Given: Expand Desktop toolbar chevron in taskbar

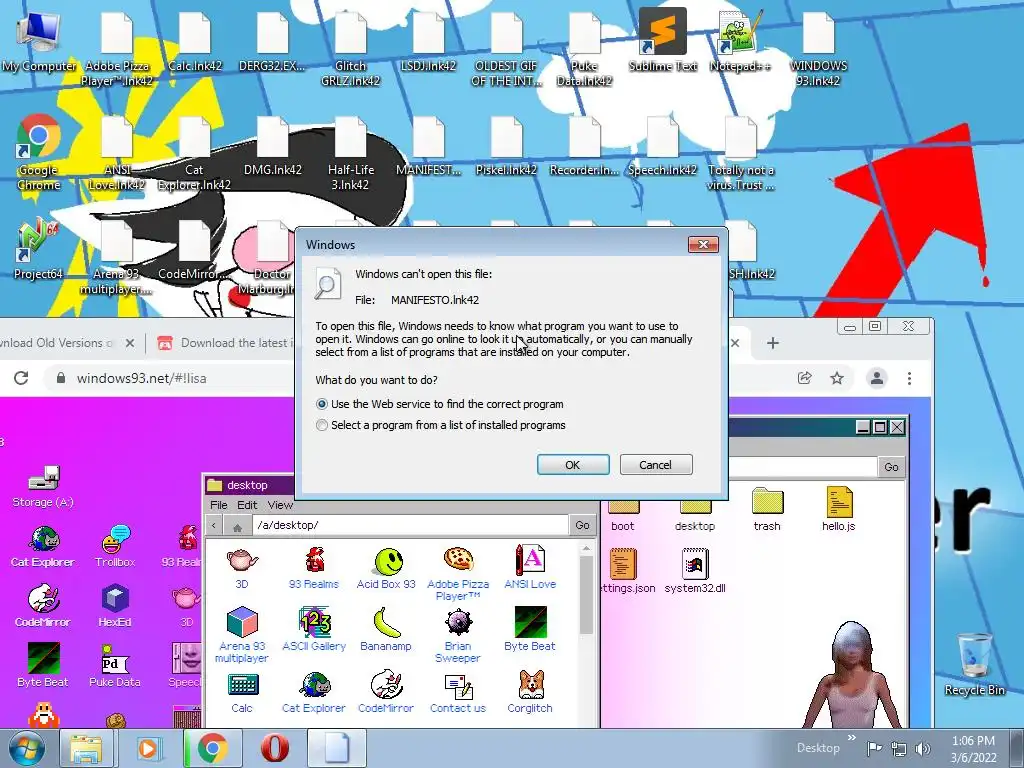Looking at the screenshot, I should pyautogui.click(x=852, y=738).
